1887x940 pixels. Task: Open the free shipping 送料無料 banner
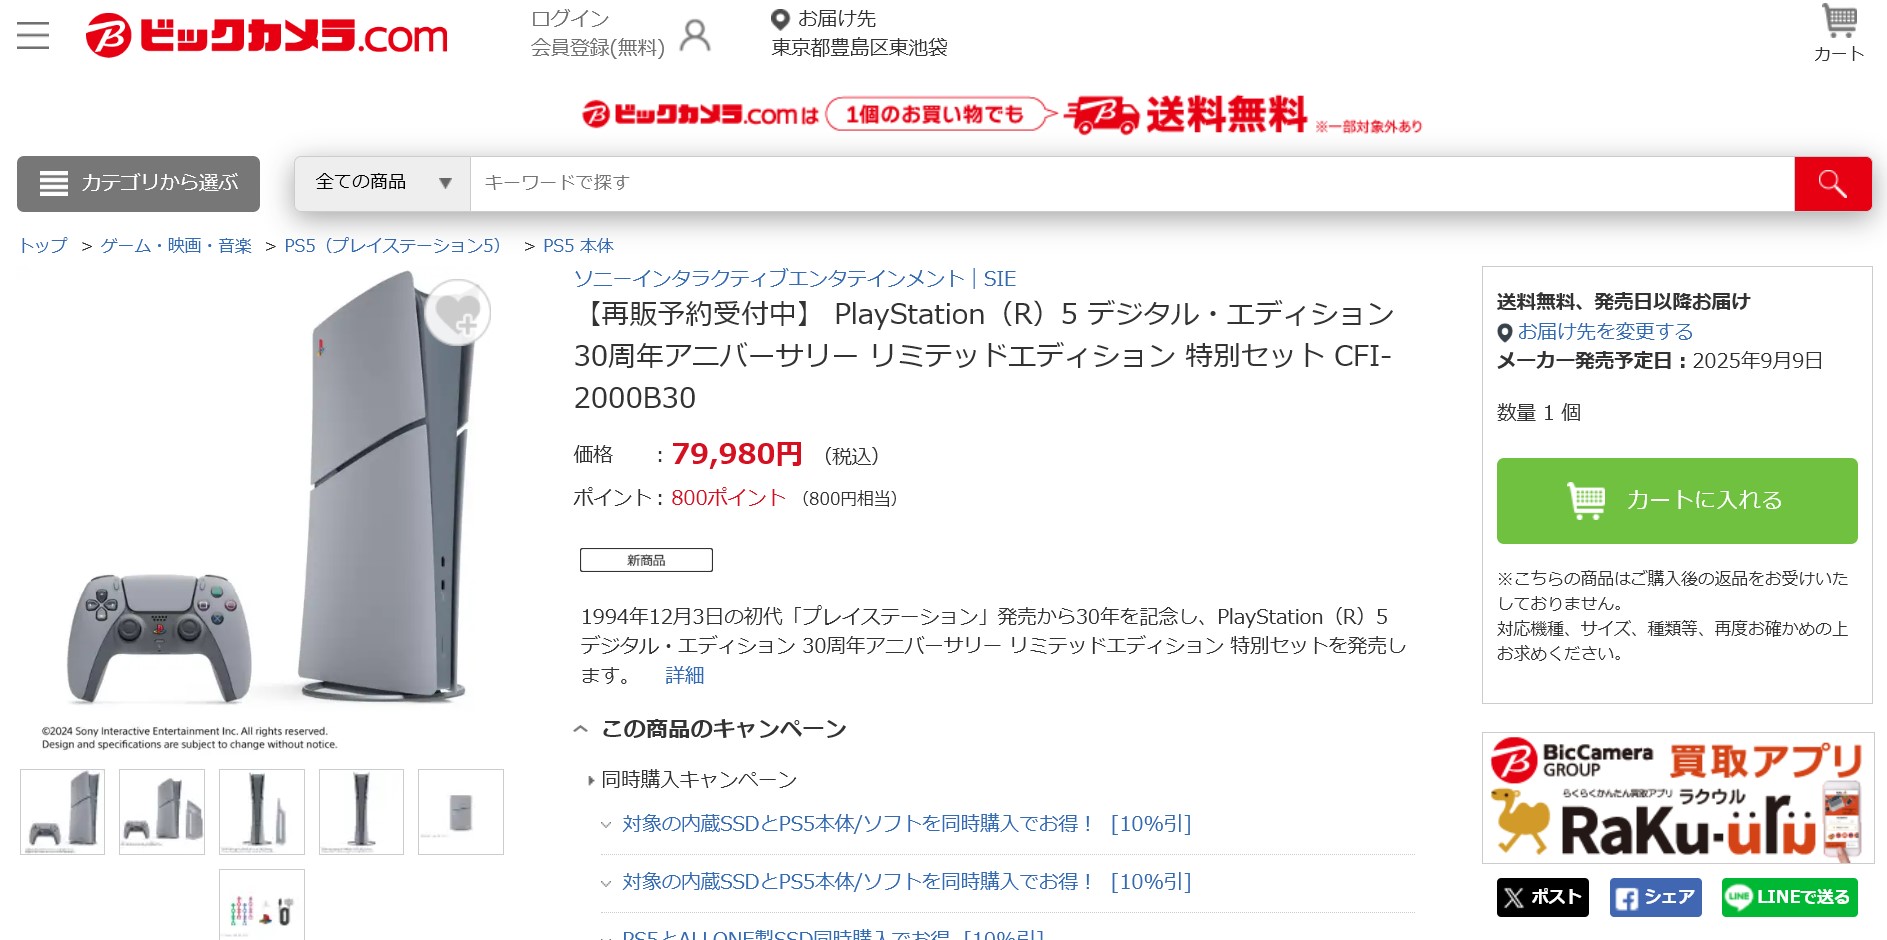click(1002, 115)
